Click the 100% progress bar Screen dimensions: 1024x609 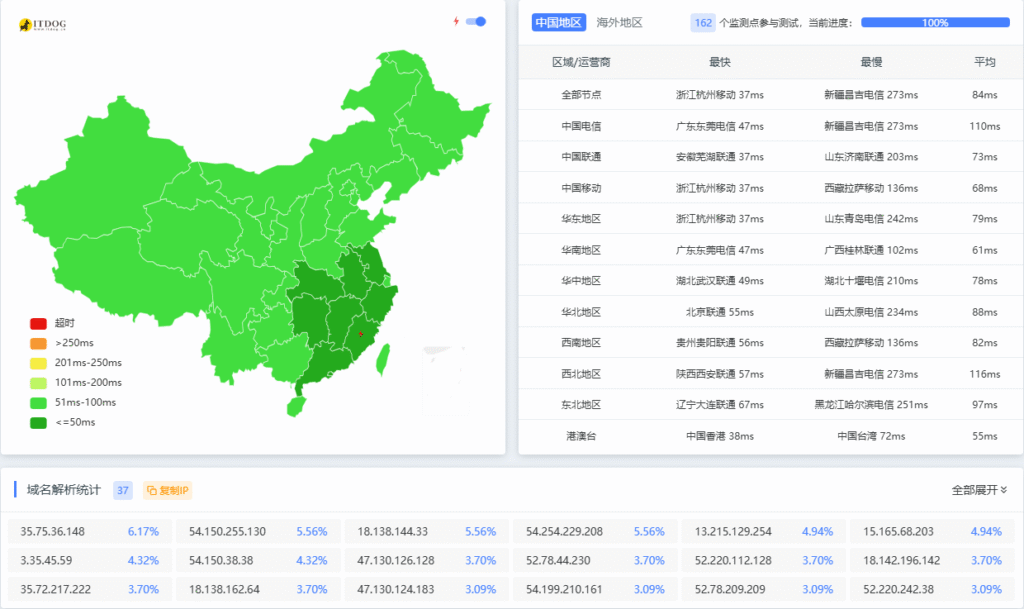click(x=935, y=22)
